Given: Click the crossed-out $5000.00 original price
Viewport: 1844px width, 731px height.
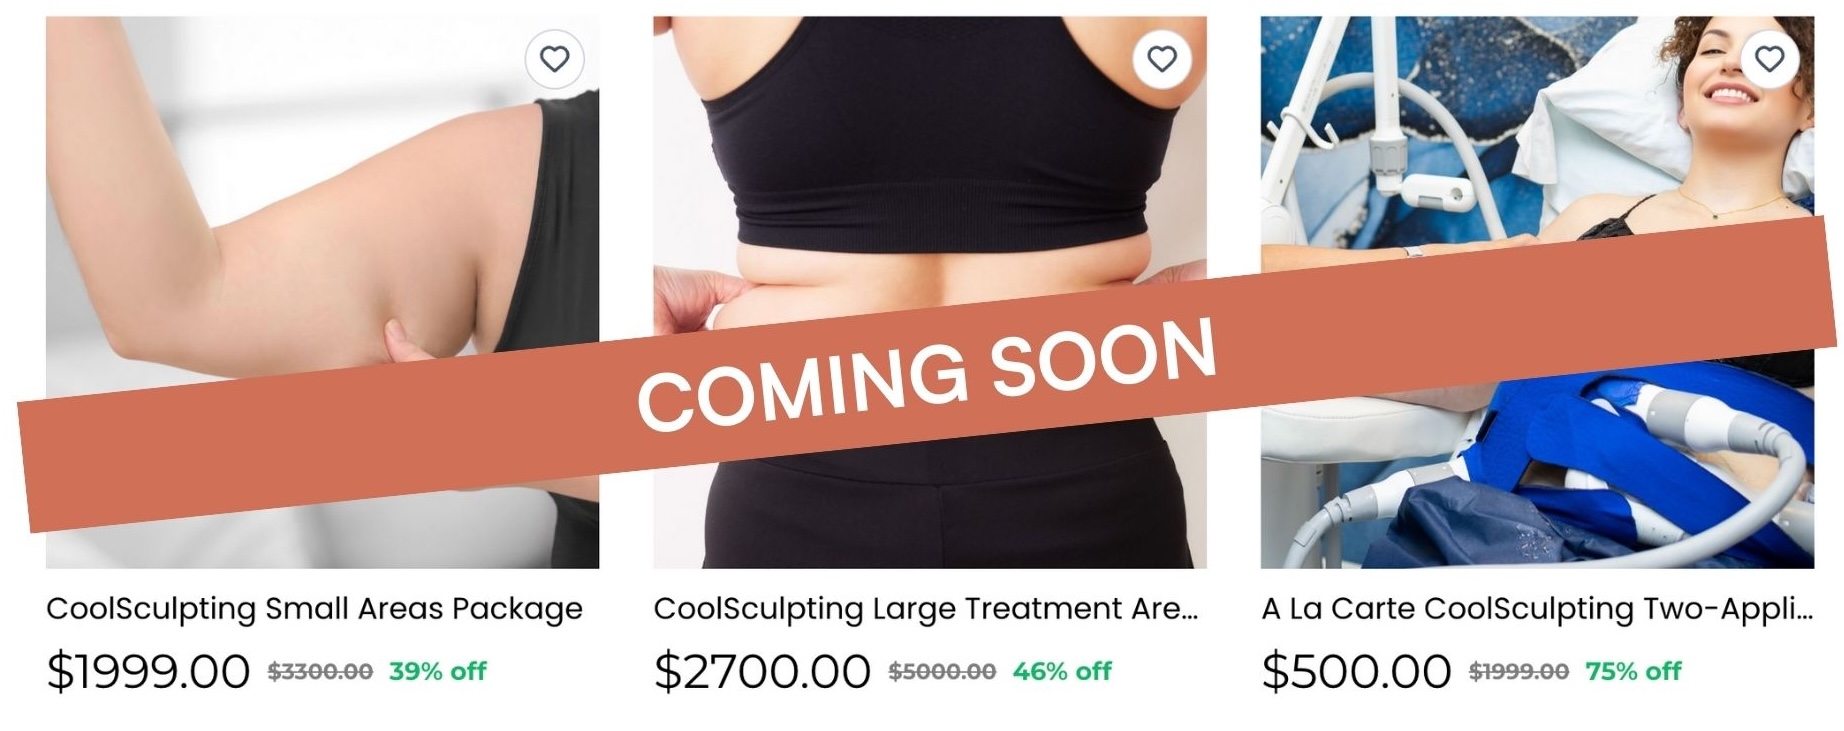Looking at the screenshot, I should pyautogui.click(x=942, y=672).
